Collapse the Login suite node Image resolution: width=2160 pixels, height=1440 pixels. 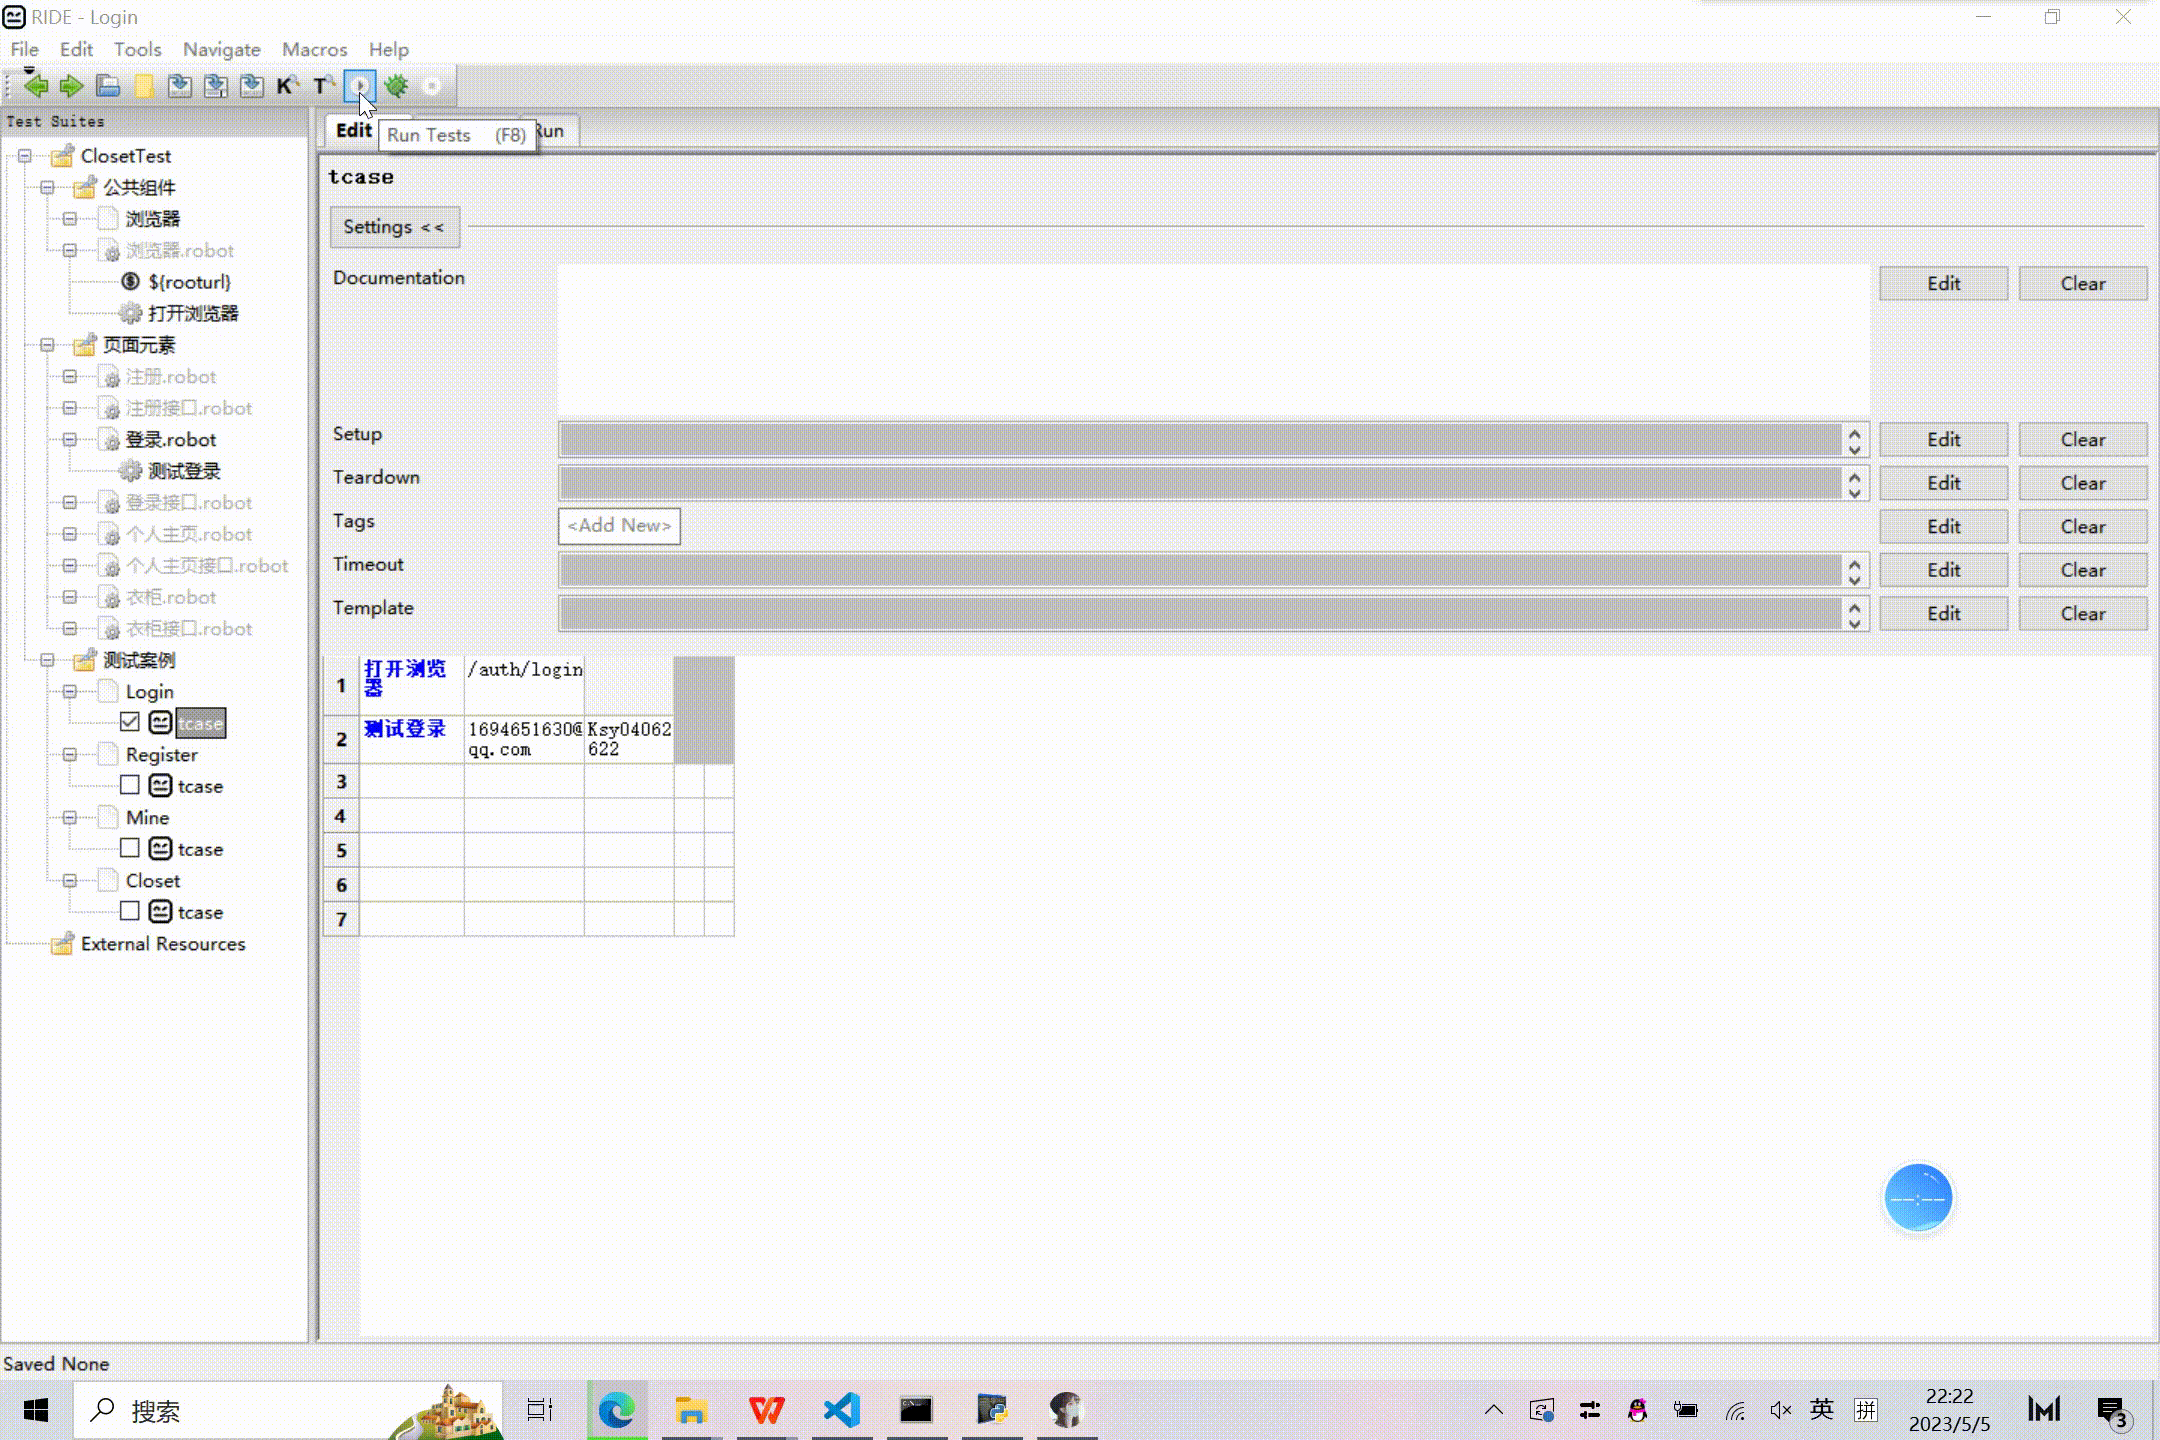click(x=70, y=692)
